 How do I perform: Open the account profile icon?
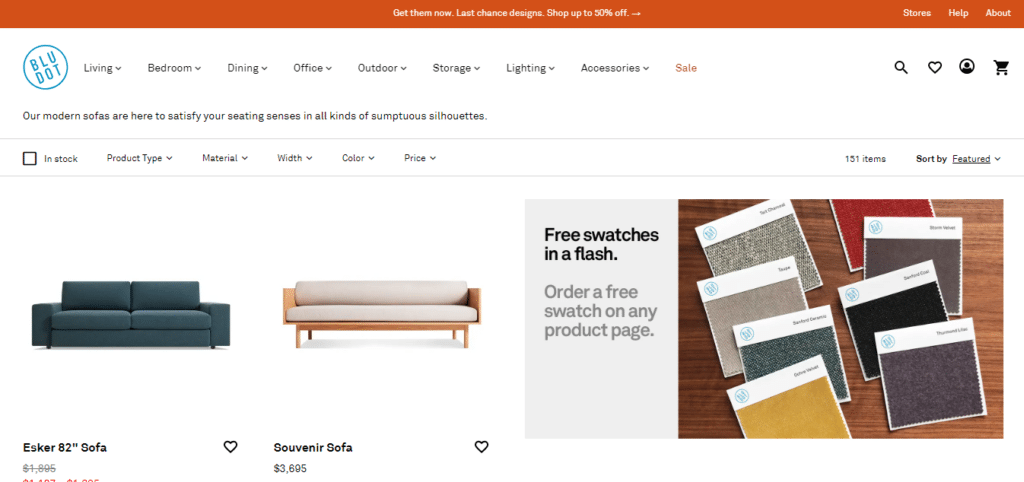(x=967, y=67)
